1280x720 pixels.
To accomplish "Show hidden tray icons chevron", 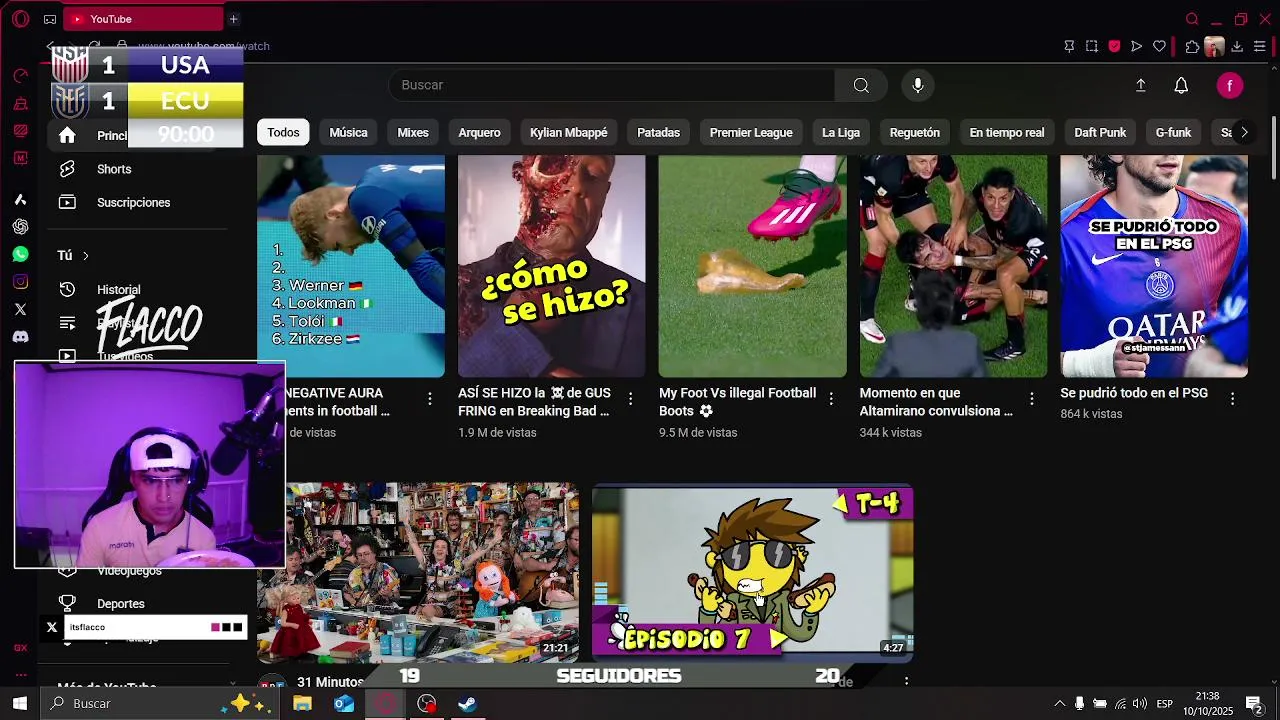I will click(1060, 704).
